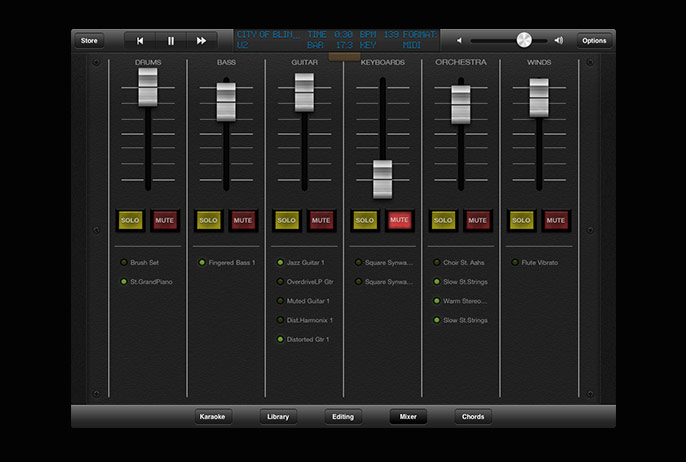Switch to the Editing tab

tap(343, 416)
